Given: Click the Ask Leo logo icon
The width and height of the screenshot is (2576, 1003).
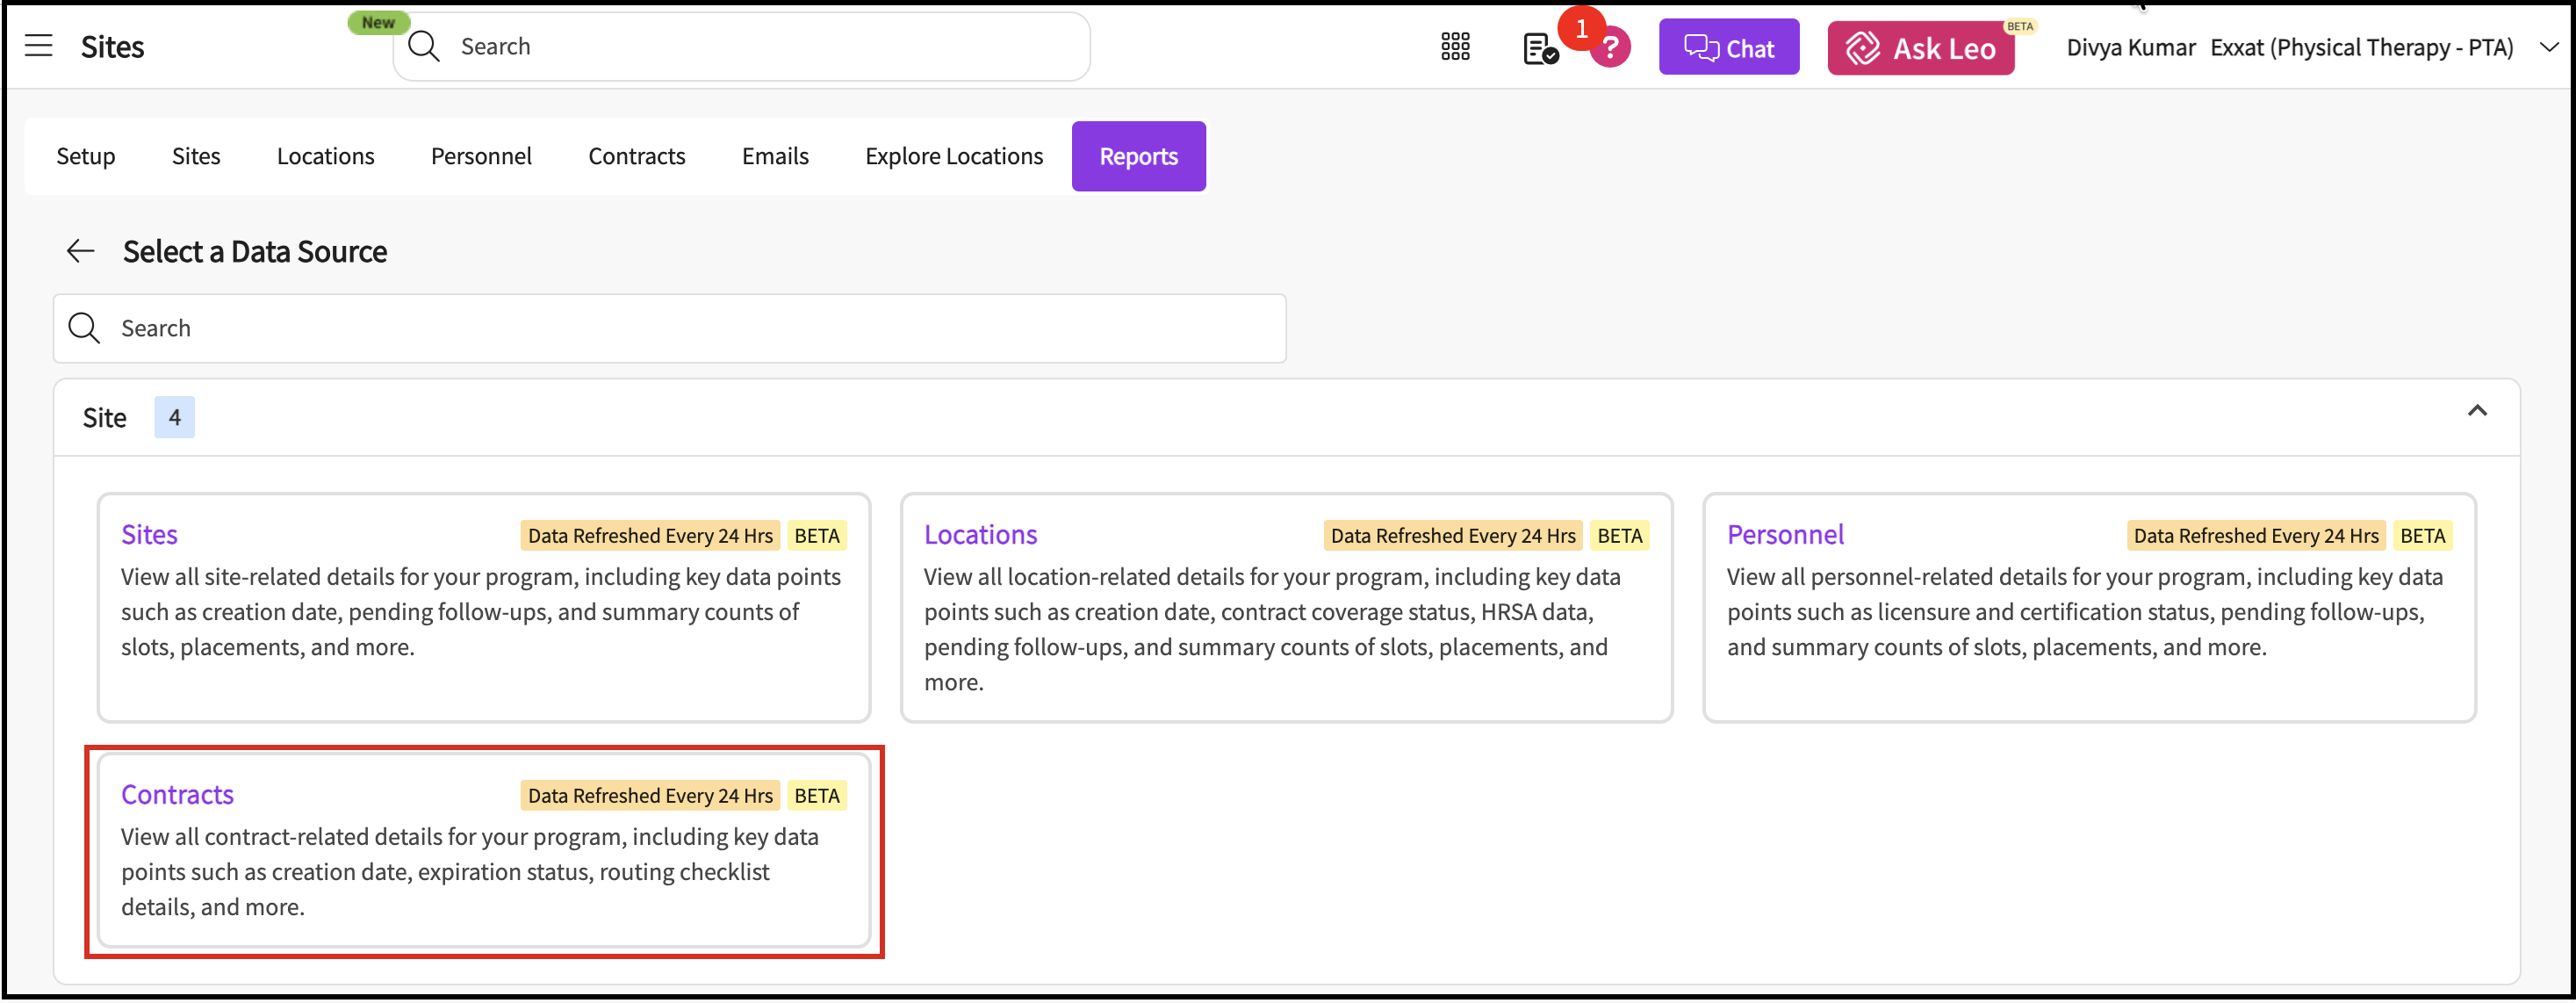Looking at the screenshot, I should pos(1862,48).
